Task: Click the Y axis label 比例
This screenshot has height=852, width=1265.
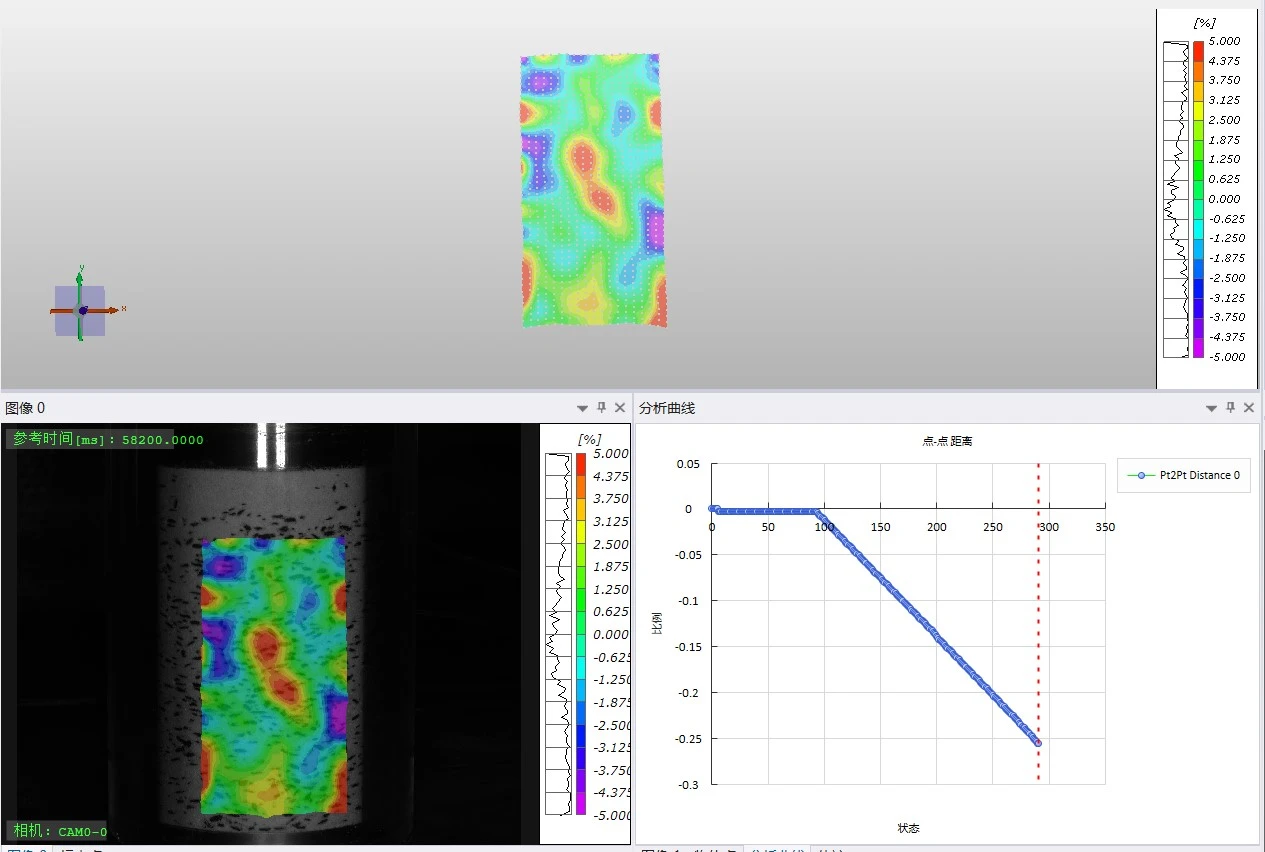Action: 657,625
